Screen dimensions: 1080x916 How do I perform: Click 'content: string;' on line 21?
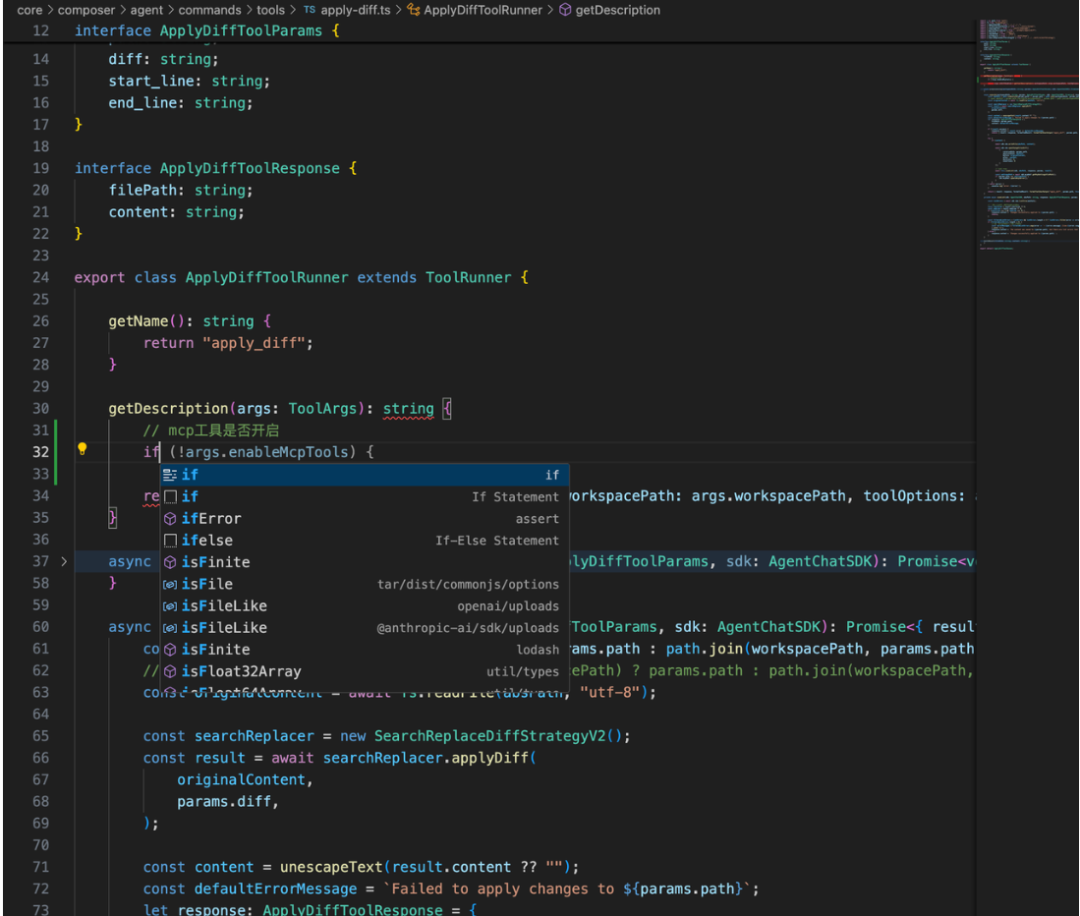[176, 212]
